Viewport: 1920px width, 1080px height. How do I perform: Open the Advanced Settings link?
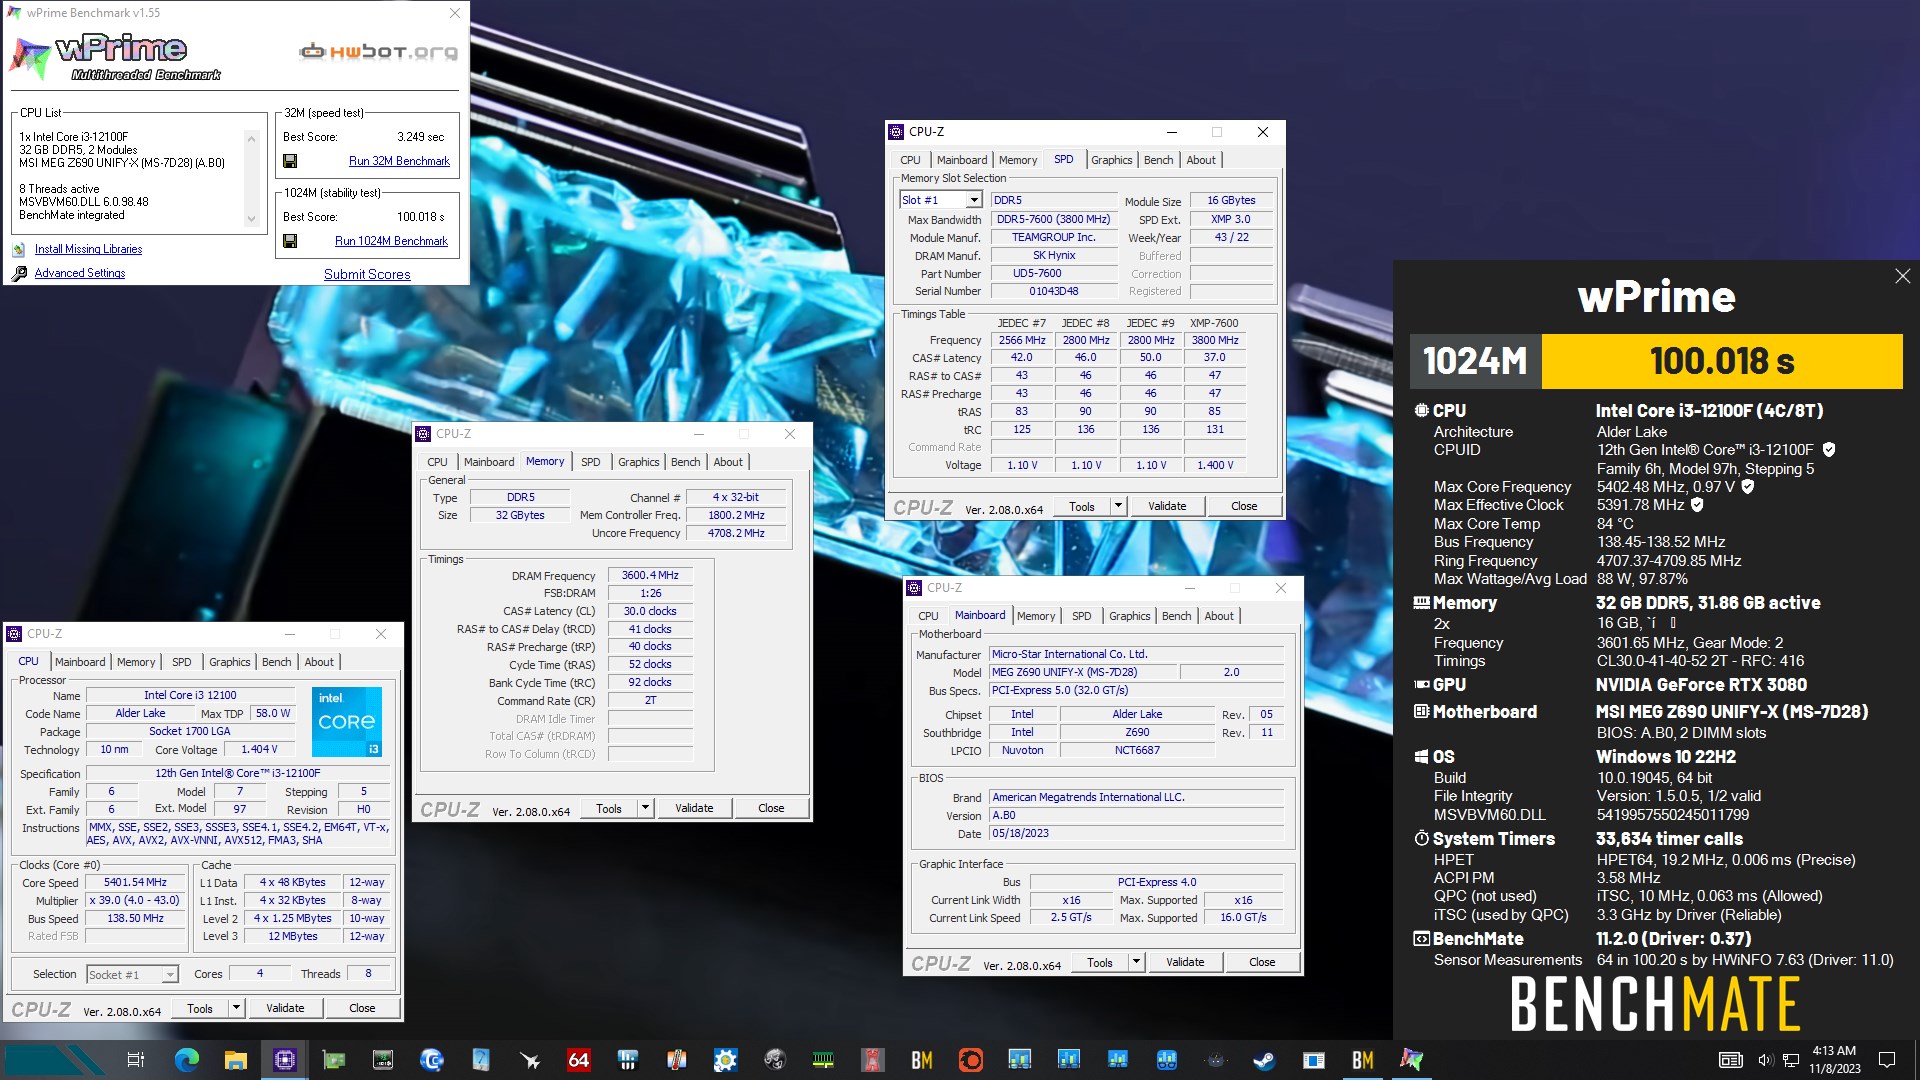pos(80,273)
